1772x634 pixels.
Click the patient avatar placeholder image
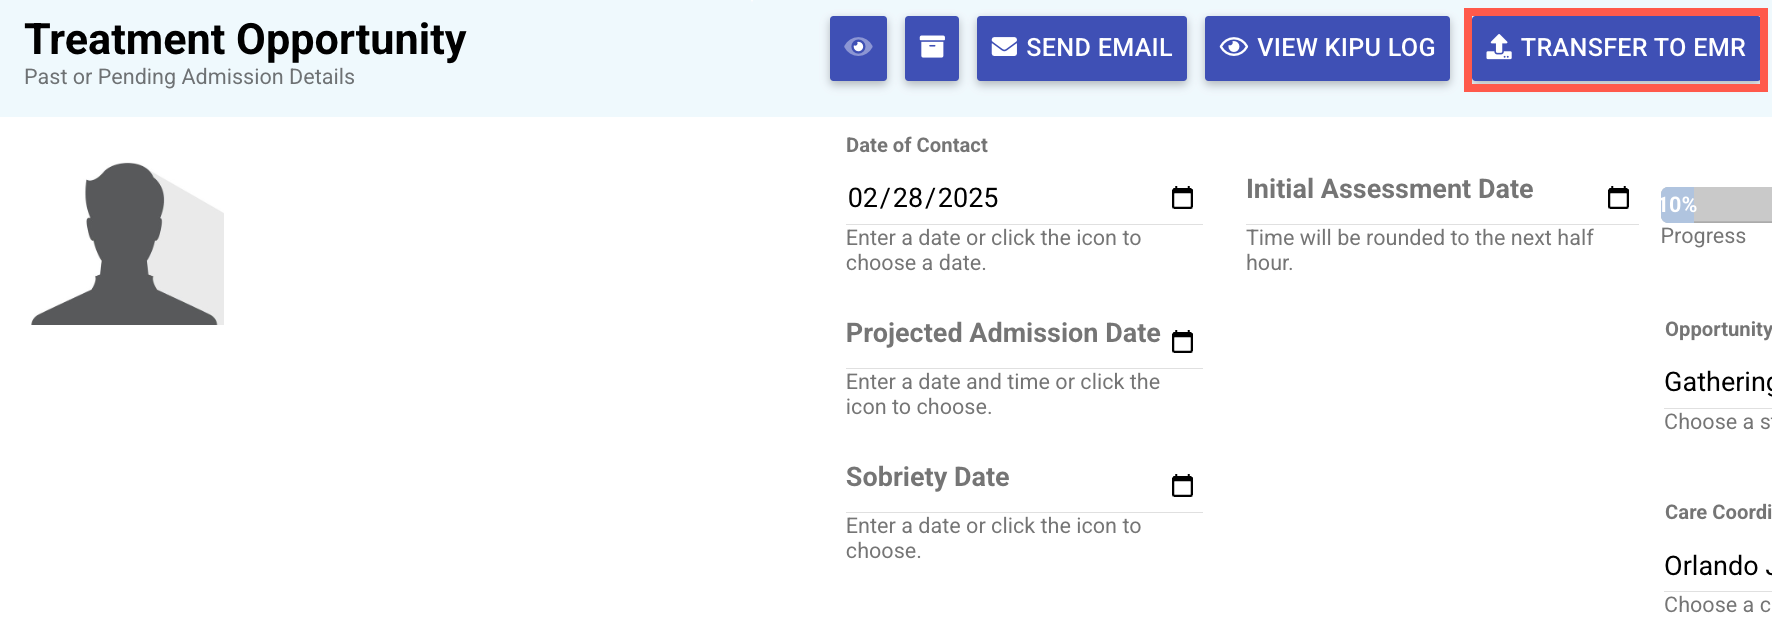127,244
